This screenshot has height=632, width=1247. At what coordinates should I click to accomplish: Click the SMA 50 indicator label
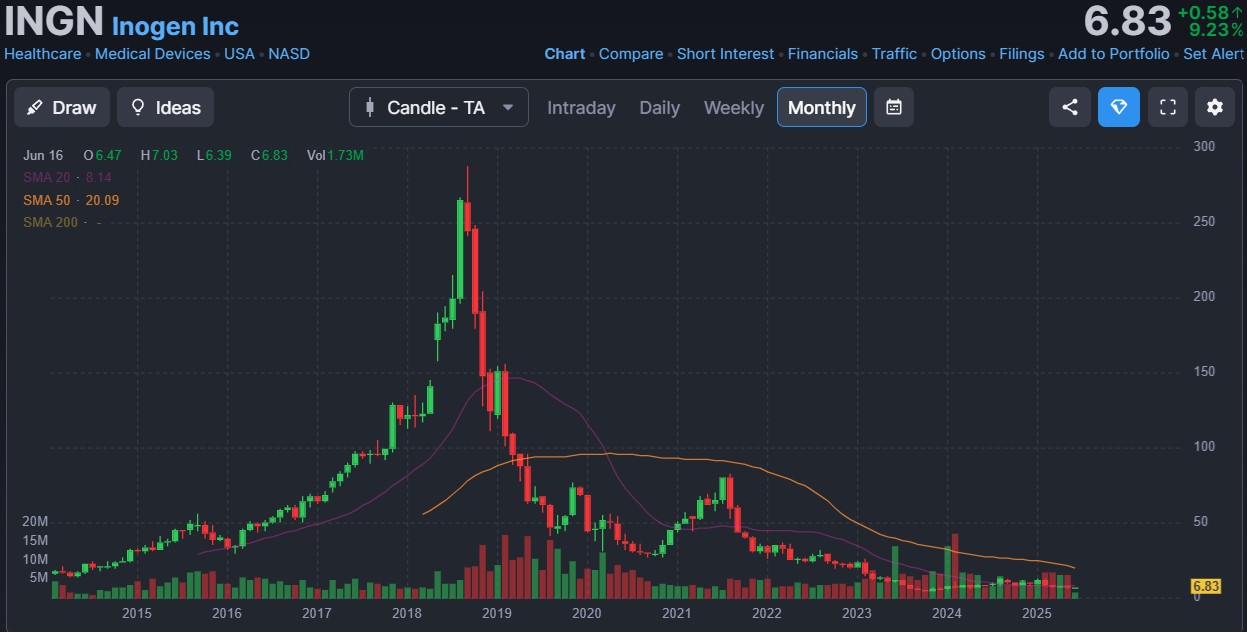(46, 200)
